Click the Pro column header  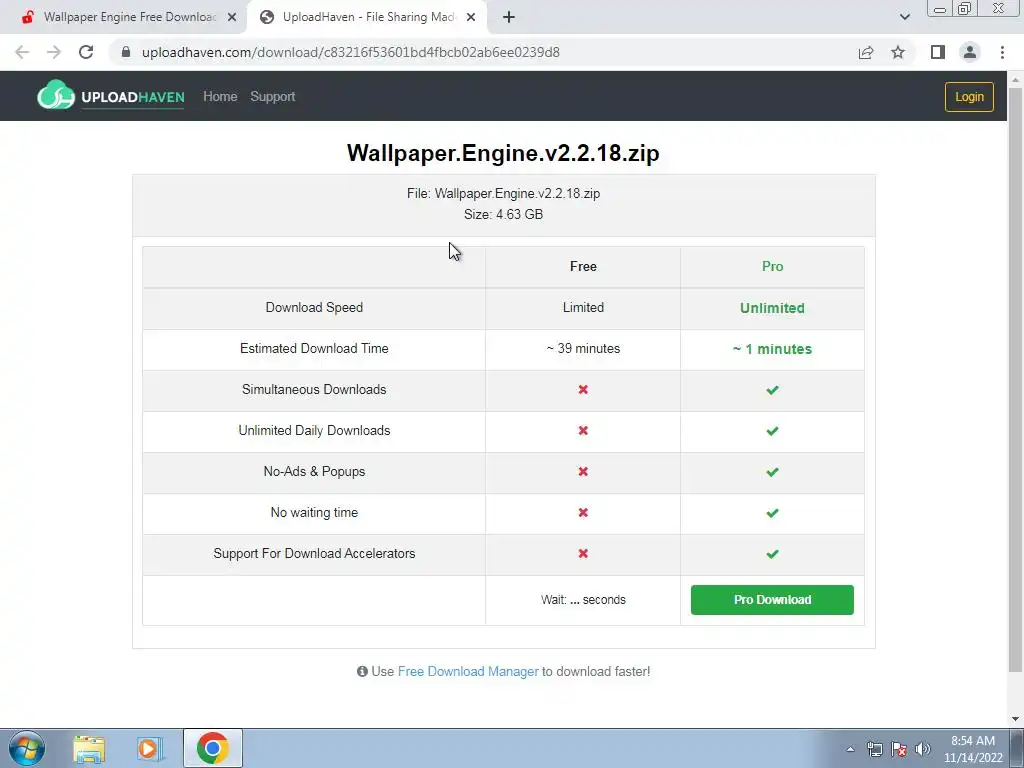[772, 266]
